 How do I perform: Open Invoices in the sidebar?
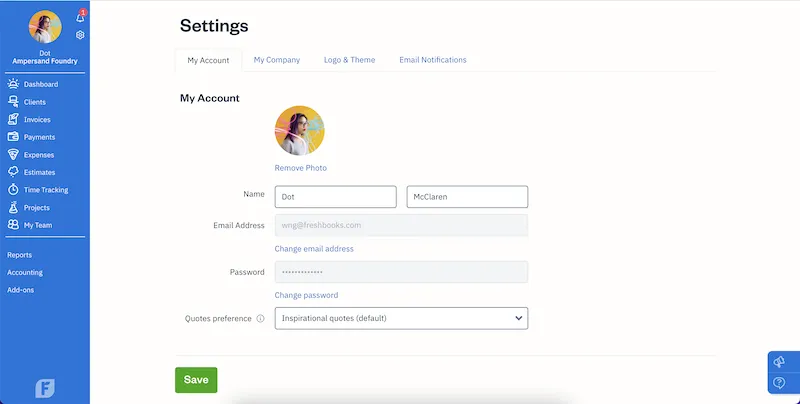(x=37, y=120)
